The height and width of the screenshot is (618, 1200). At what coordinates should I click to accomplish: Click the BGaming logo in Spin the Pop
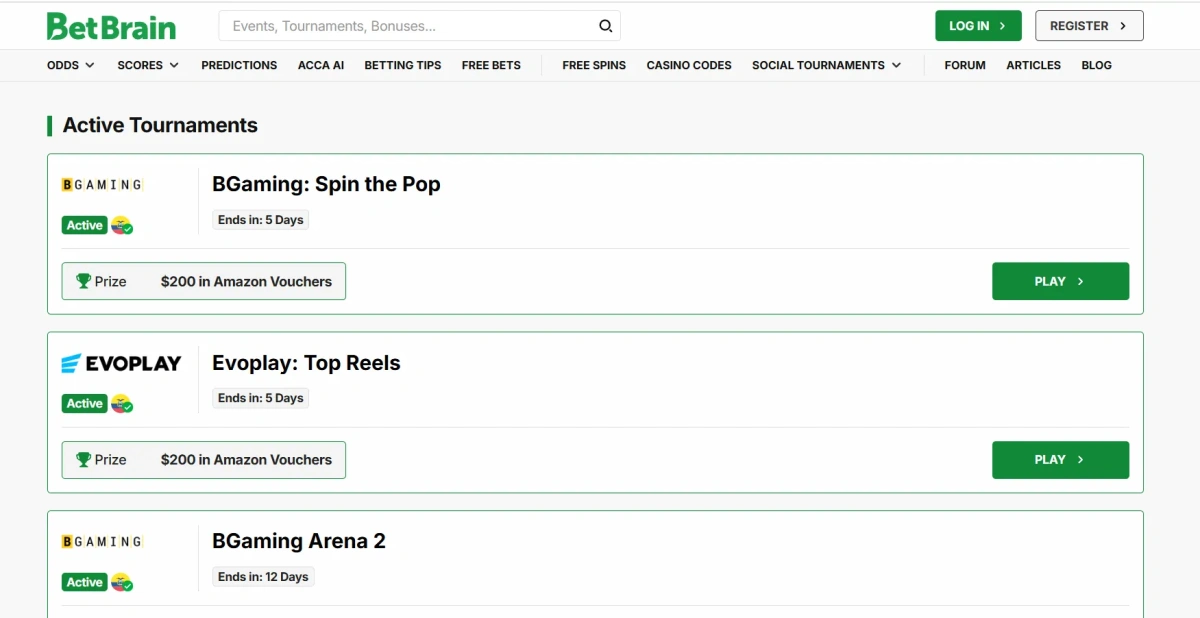(x=102, y=184)
